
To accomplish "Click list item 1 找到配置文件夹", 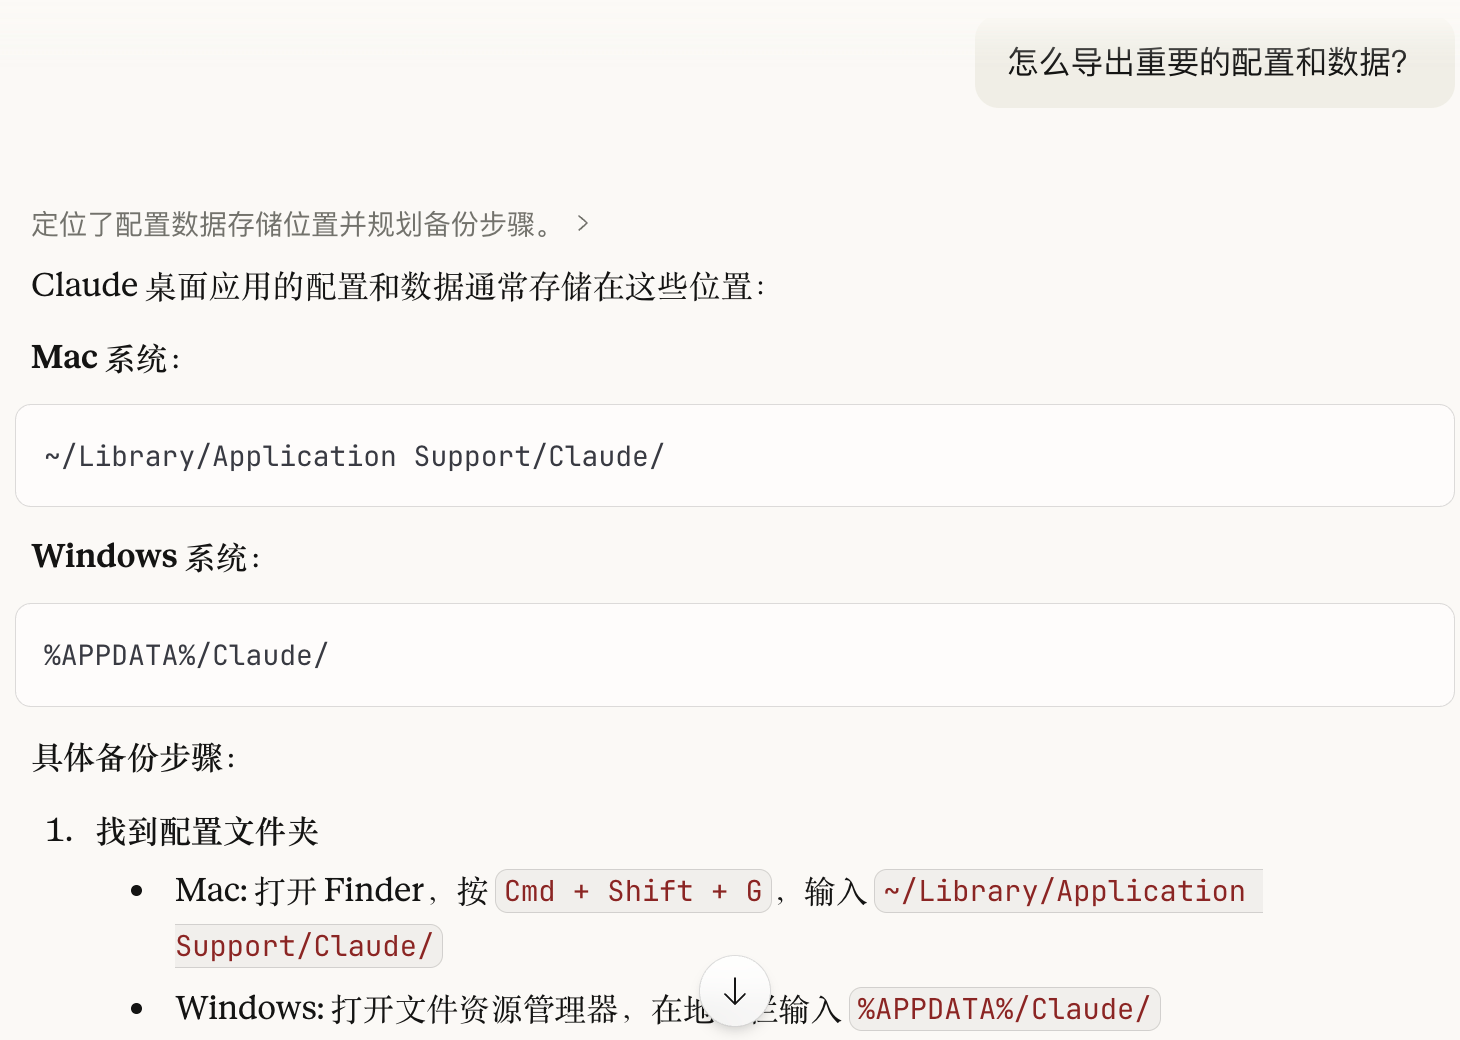I will pyautogui.click(x=207, y=831).
